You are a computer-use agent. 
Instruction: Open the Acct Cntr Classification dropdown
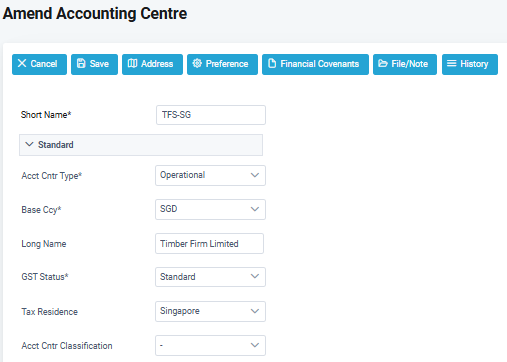tap(210, 345)
